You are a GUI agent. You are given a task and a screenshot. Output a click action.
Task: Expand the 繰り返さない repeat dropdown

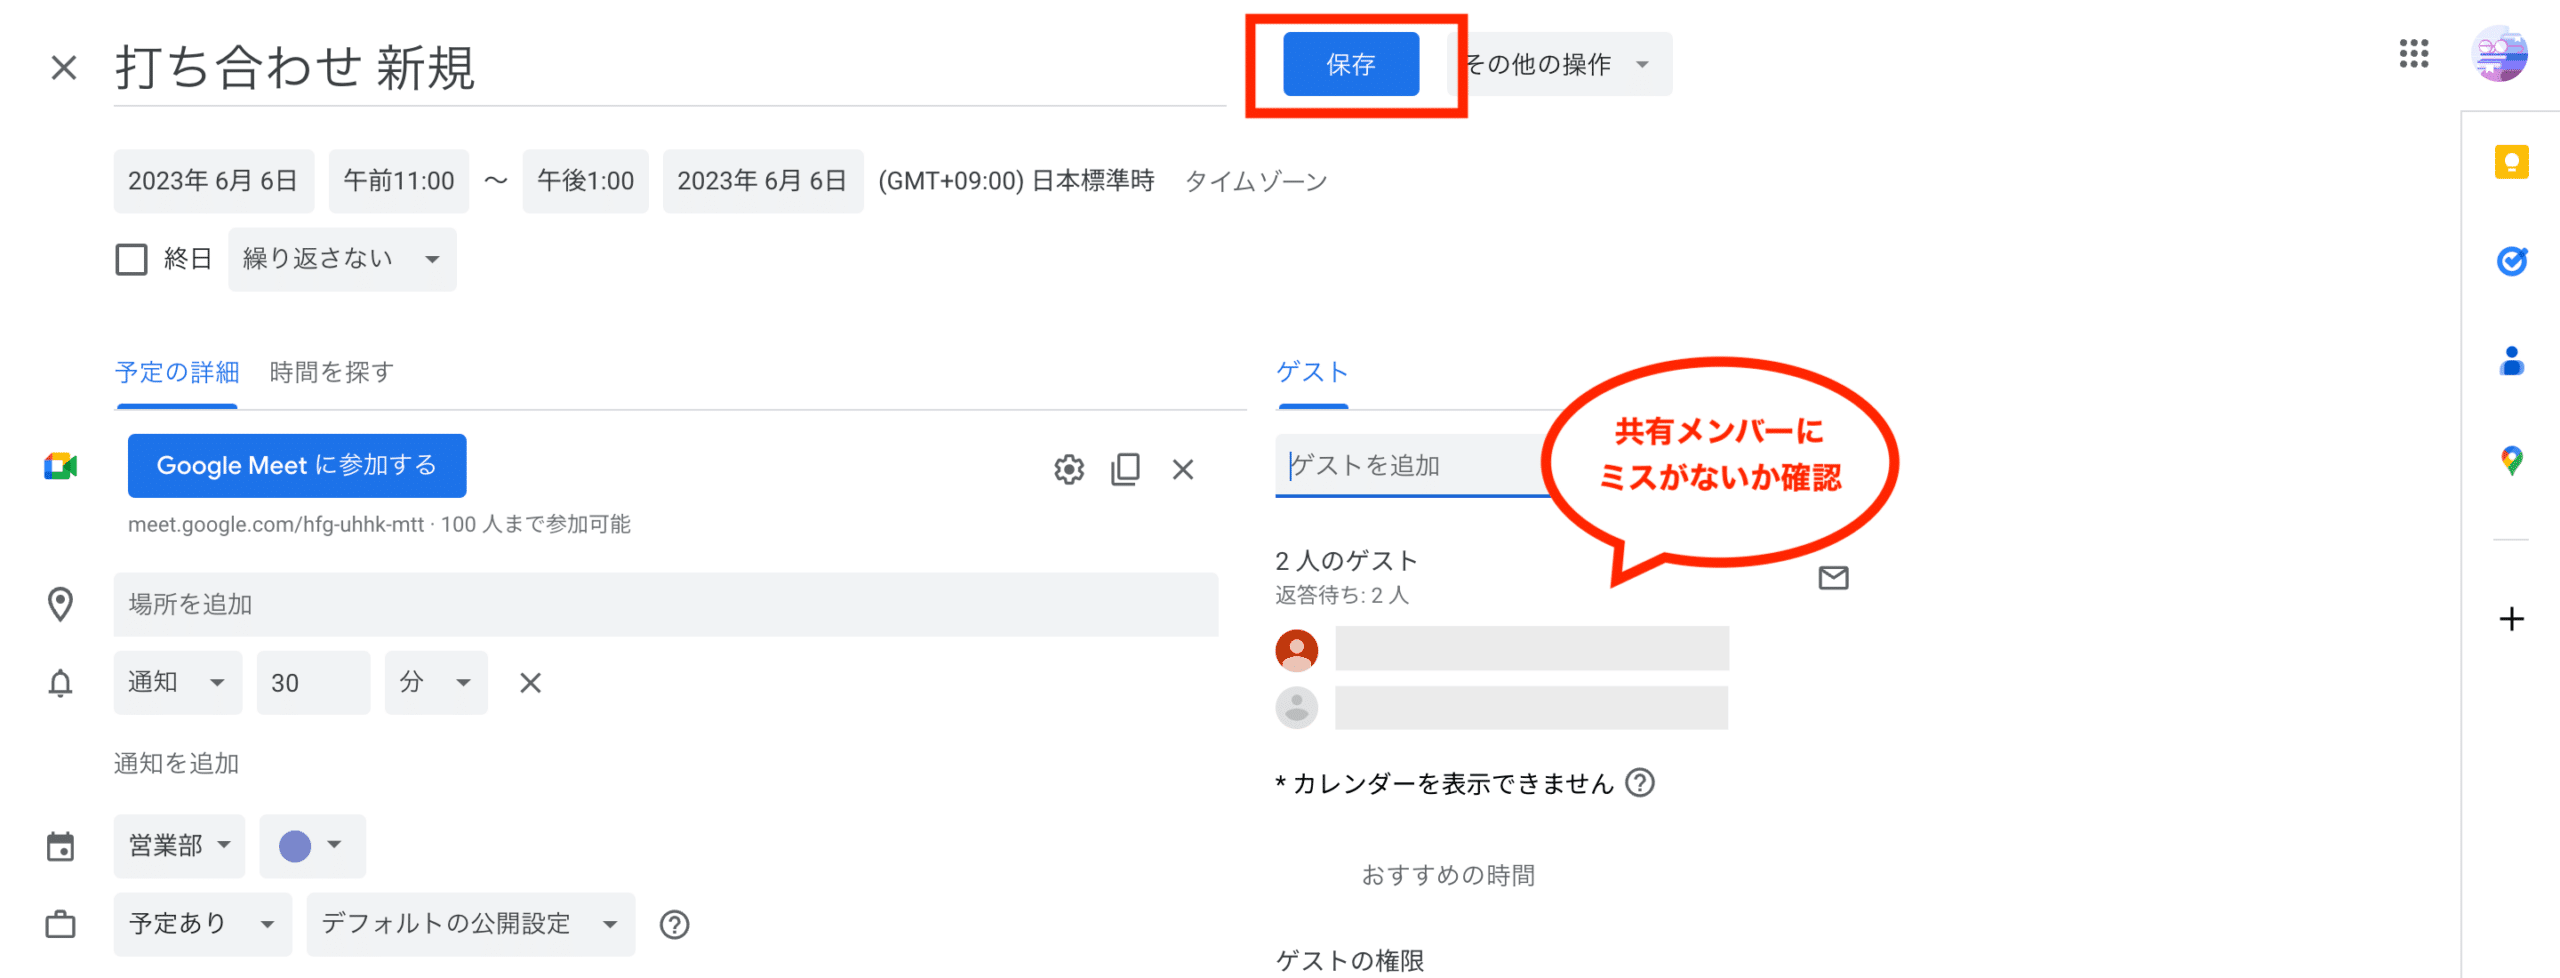point(341,260)
